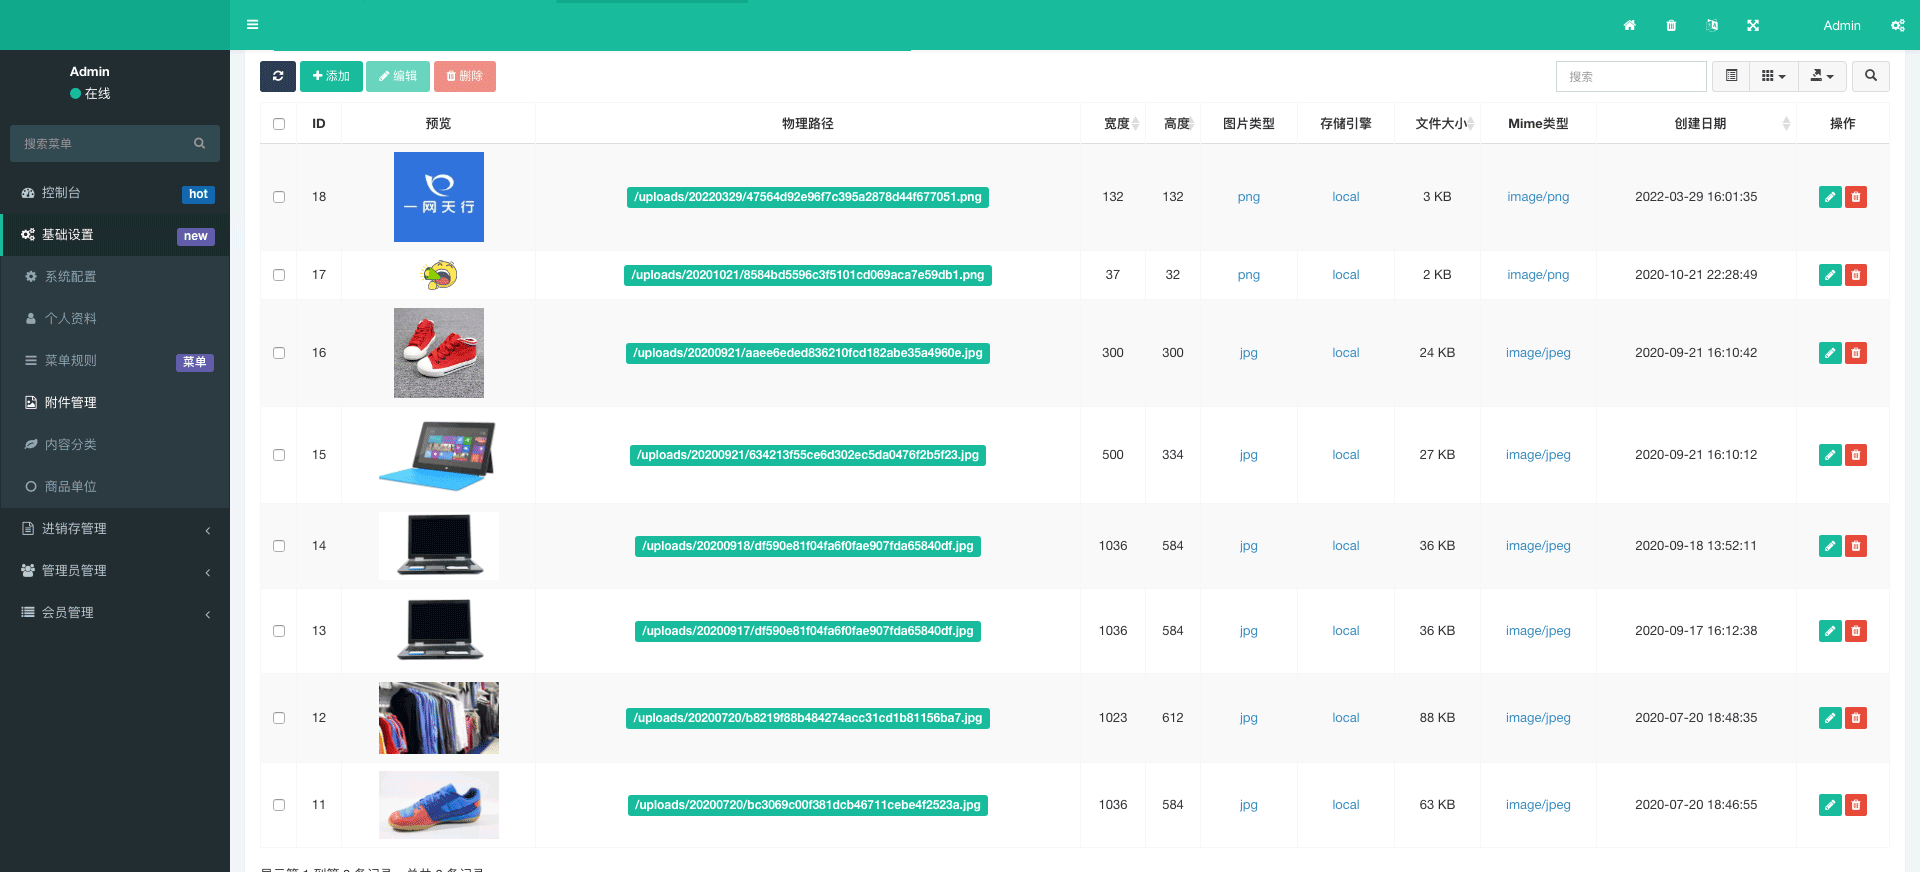Click the Admin user name in top bar
The image size is (1920, 872).
pos(1841,25)
